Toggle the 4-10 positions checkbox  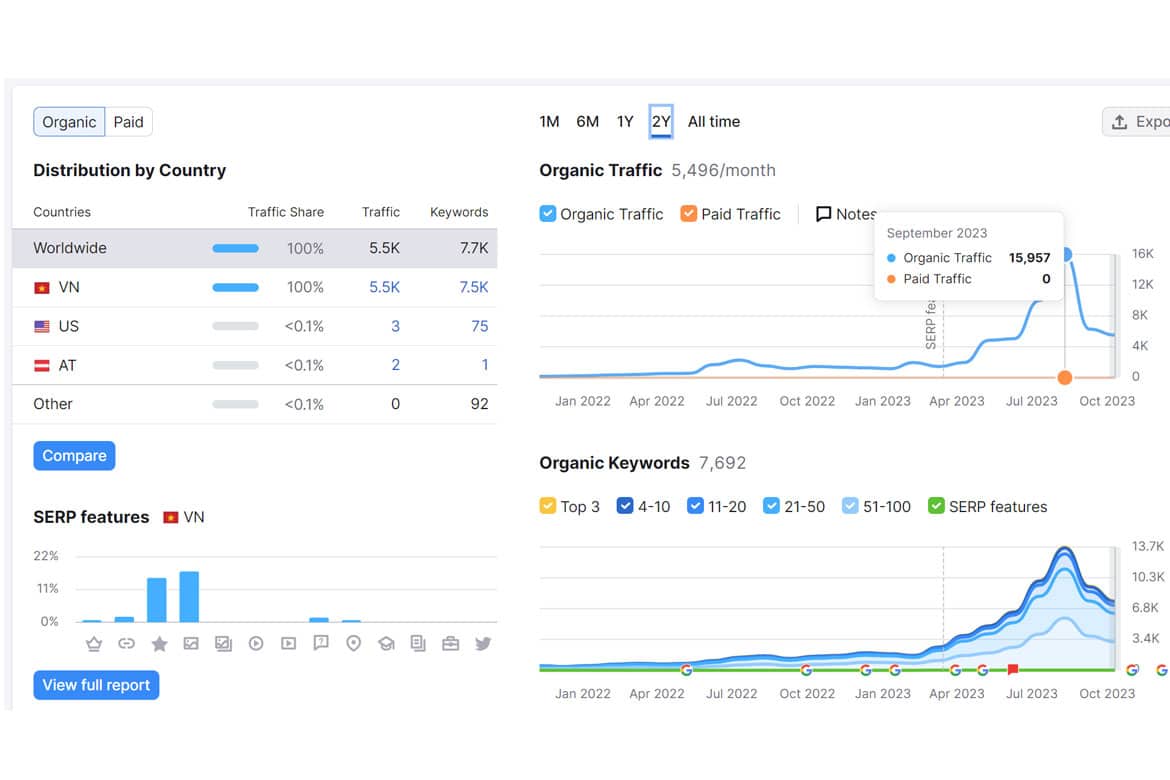[625, 506]
